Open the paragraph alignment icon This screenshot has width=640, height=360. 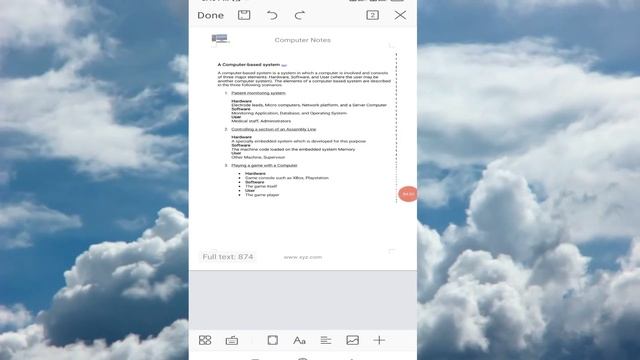click(326, 340)
